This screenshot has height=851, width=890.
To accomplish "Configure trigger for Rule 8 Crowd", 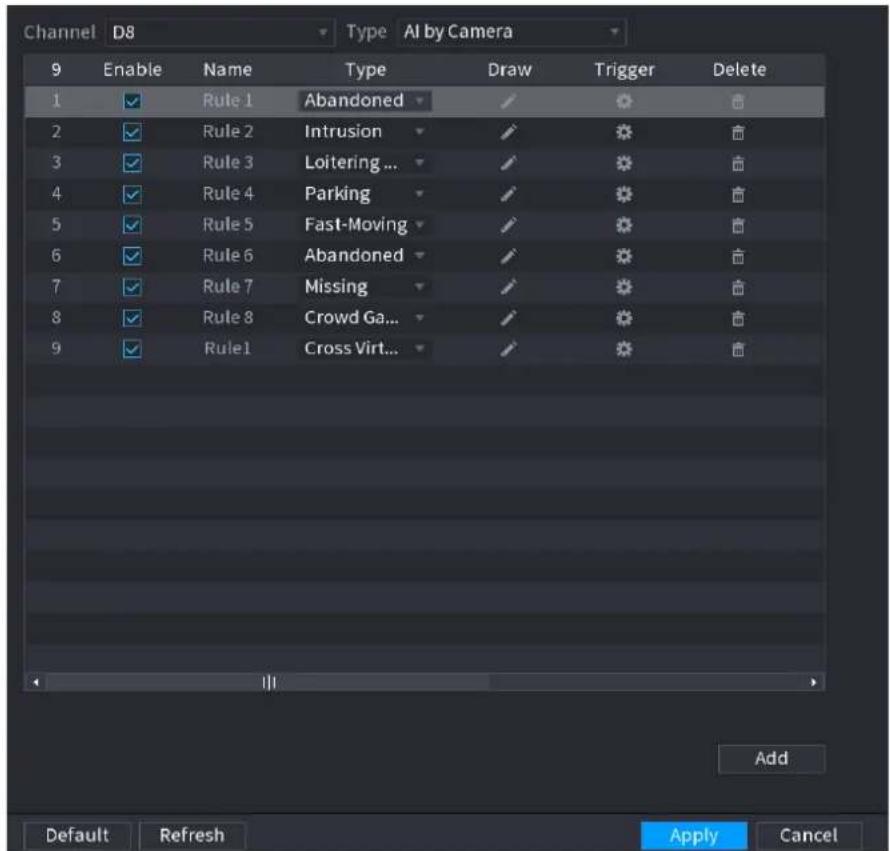I will pyautogui.click(x=624, y=318).
